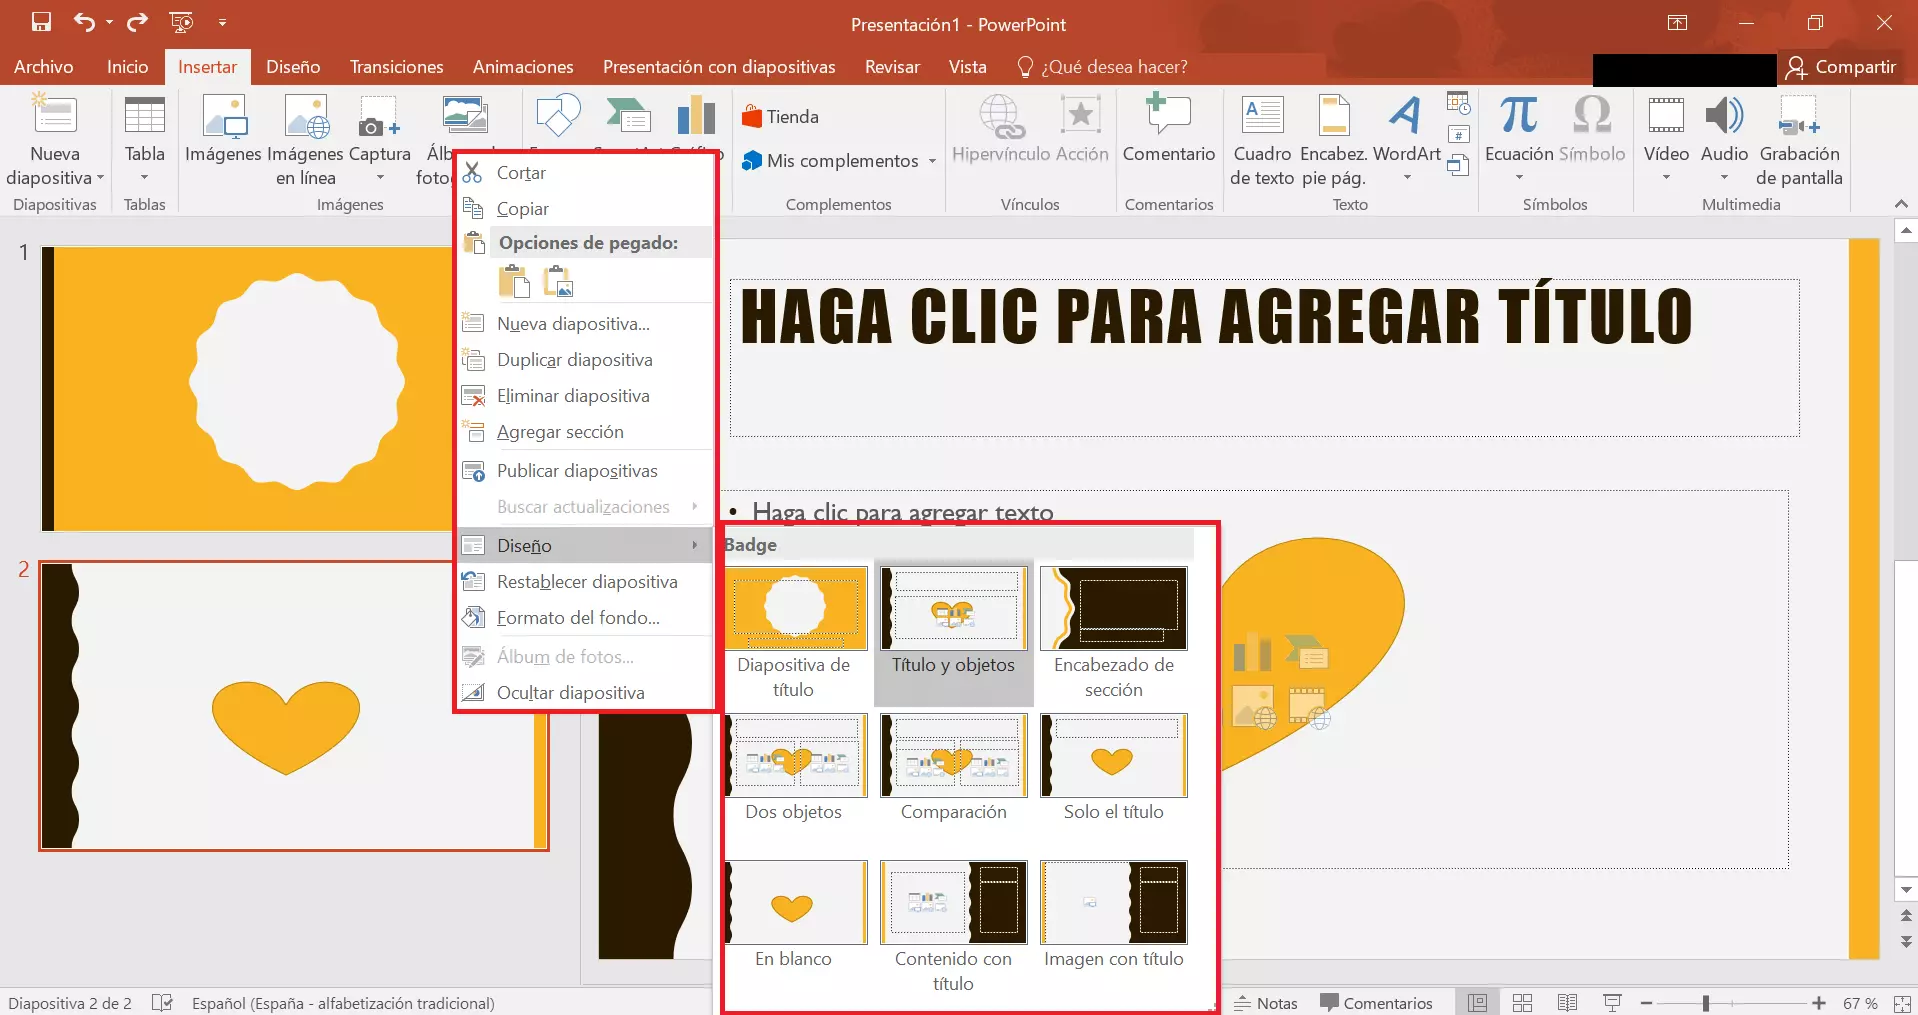This screenshot has height=1015, width=1918.
Task: Select Eliminar diapositiva in context menu
Action: [584, 396]
